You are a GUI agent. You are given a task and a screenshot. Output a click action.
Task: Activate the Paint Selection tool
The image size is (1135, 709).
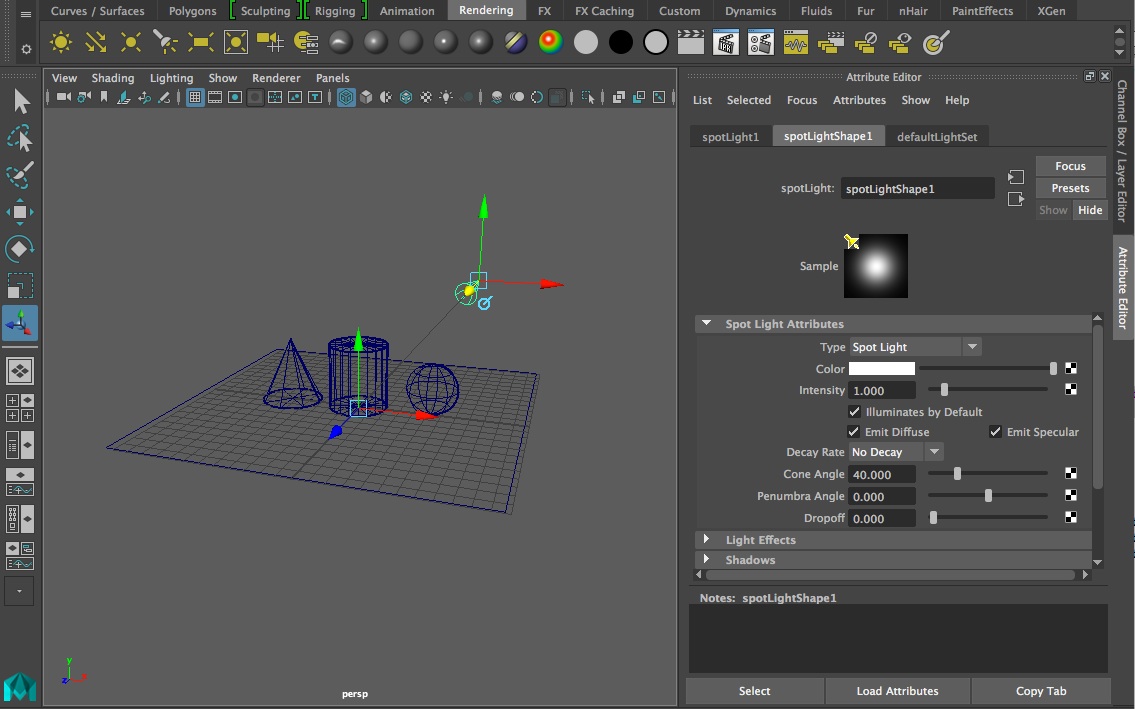point(19,175)
